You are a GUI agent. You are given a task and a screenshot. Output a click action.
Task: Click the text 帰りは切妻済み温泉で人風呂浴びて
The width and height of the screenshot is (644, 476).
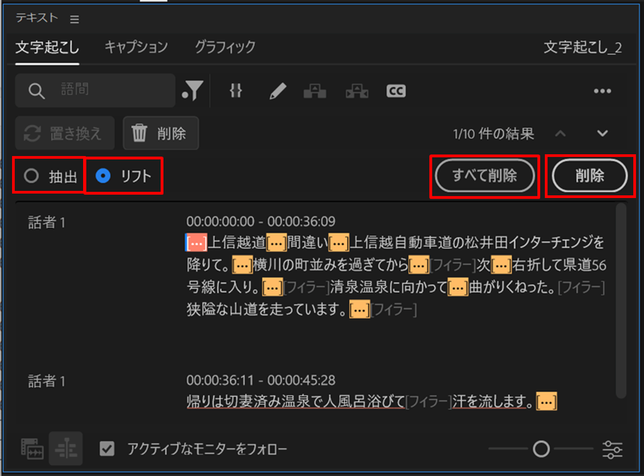point(296,401)
